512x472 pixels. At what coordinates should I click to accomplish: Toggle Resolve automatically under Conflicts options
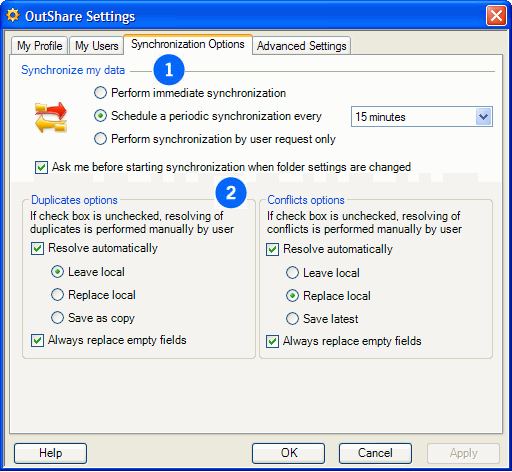(272, 249)
